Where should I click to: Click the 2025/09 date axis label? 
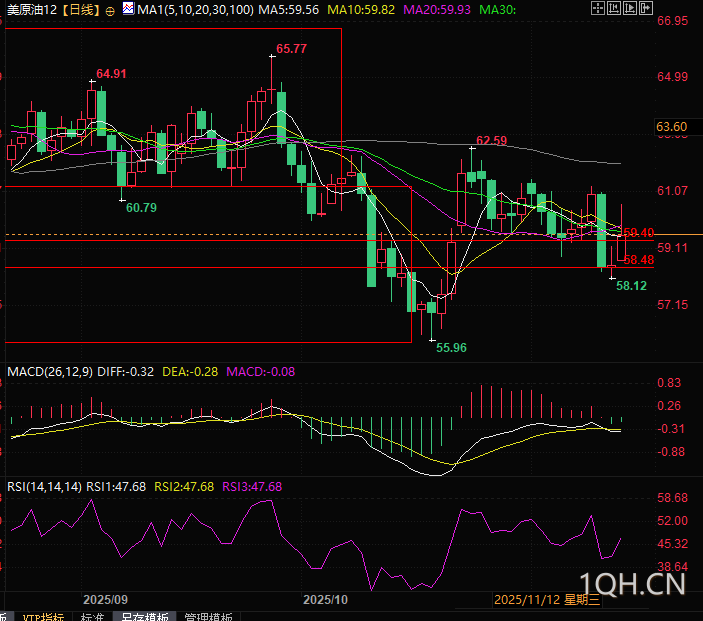[105, 599]
